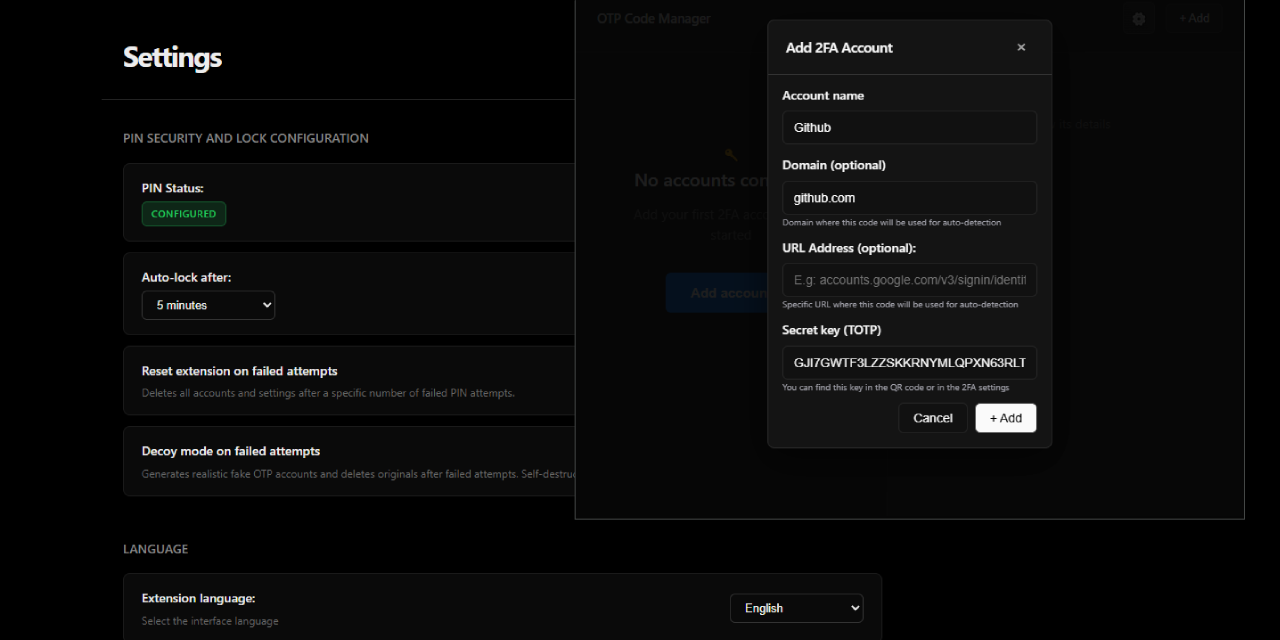Viewport: 1280px width, 640px height.
Task: Select the Reset extension on failed attempts row
Action: coord(350,381)
